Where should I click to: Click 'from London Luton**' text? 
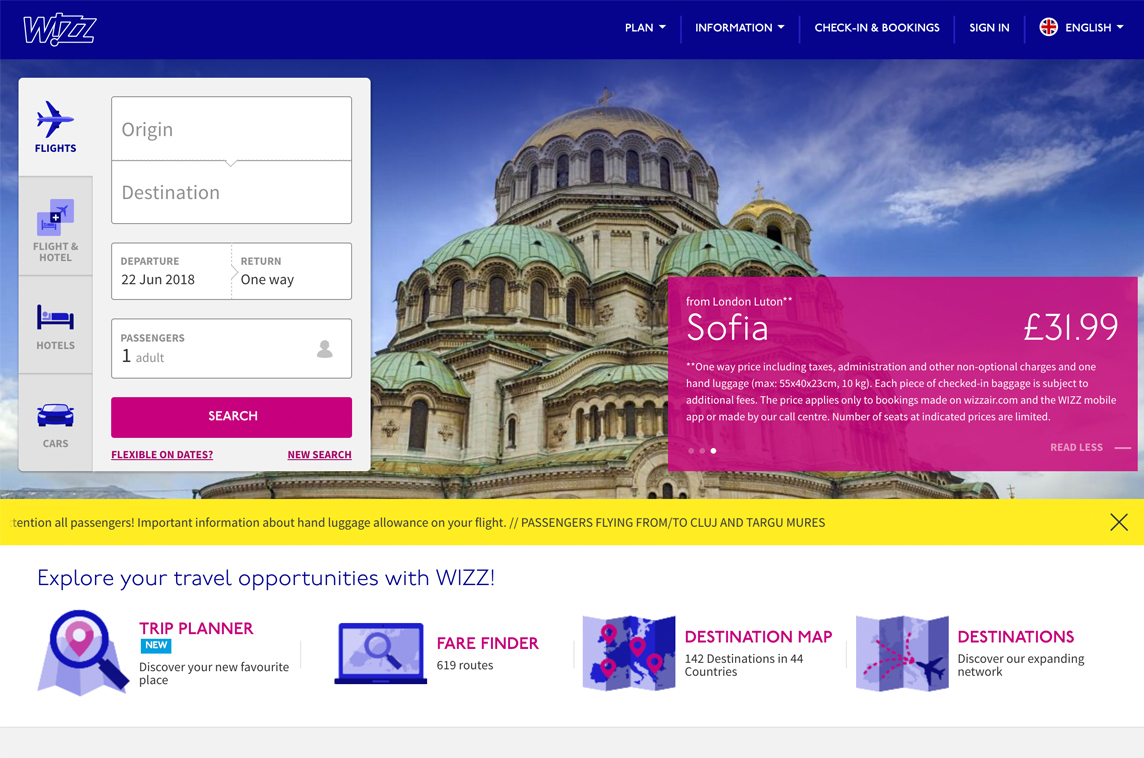click(x=738, y=301)
